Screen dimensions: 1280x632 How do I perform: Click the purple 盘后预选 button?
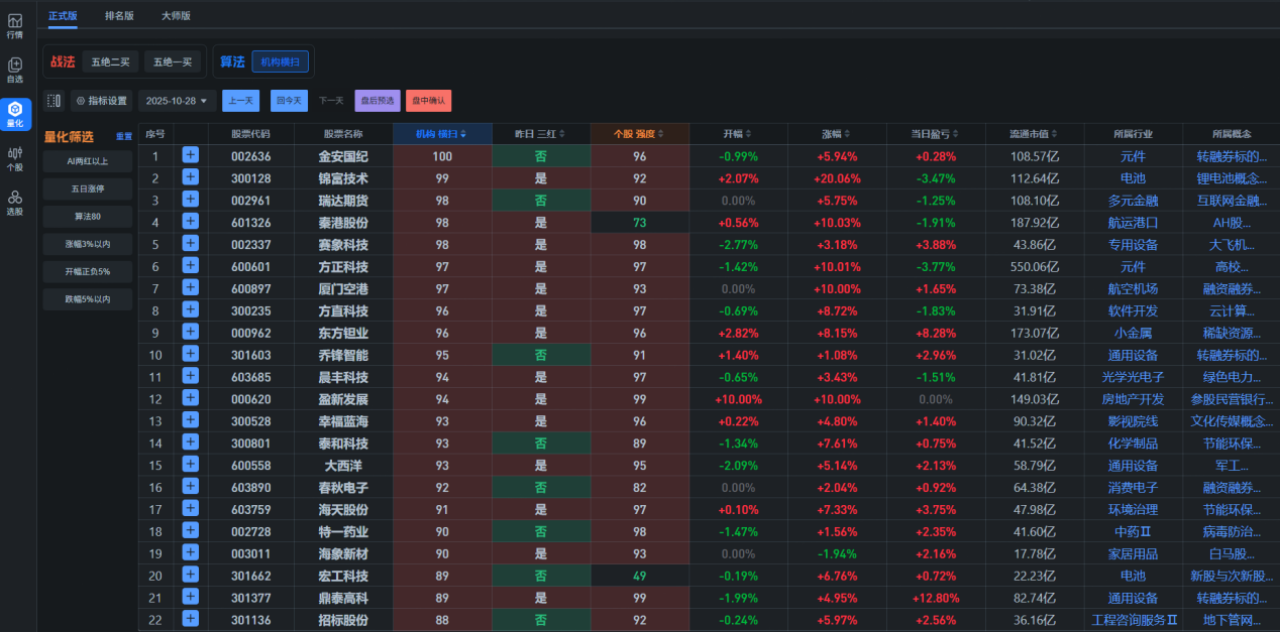(x=377, y=101)
